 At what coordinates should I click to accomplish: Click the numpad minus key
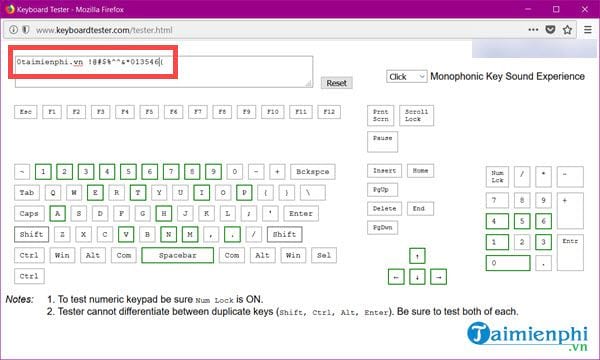coord(570,177)
